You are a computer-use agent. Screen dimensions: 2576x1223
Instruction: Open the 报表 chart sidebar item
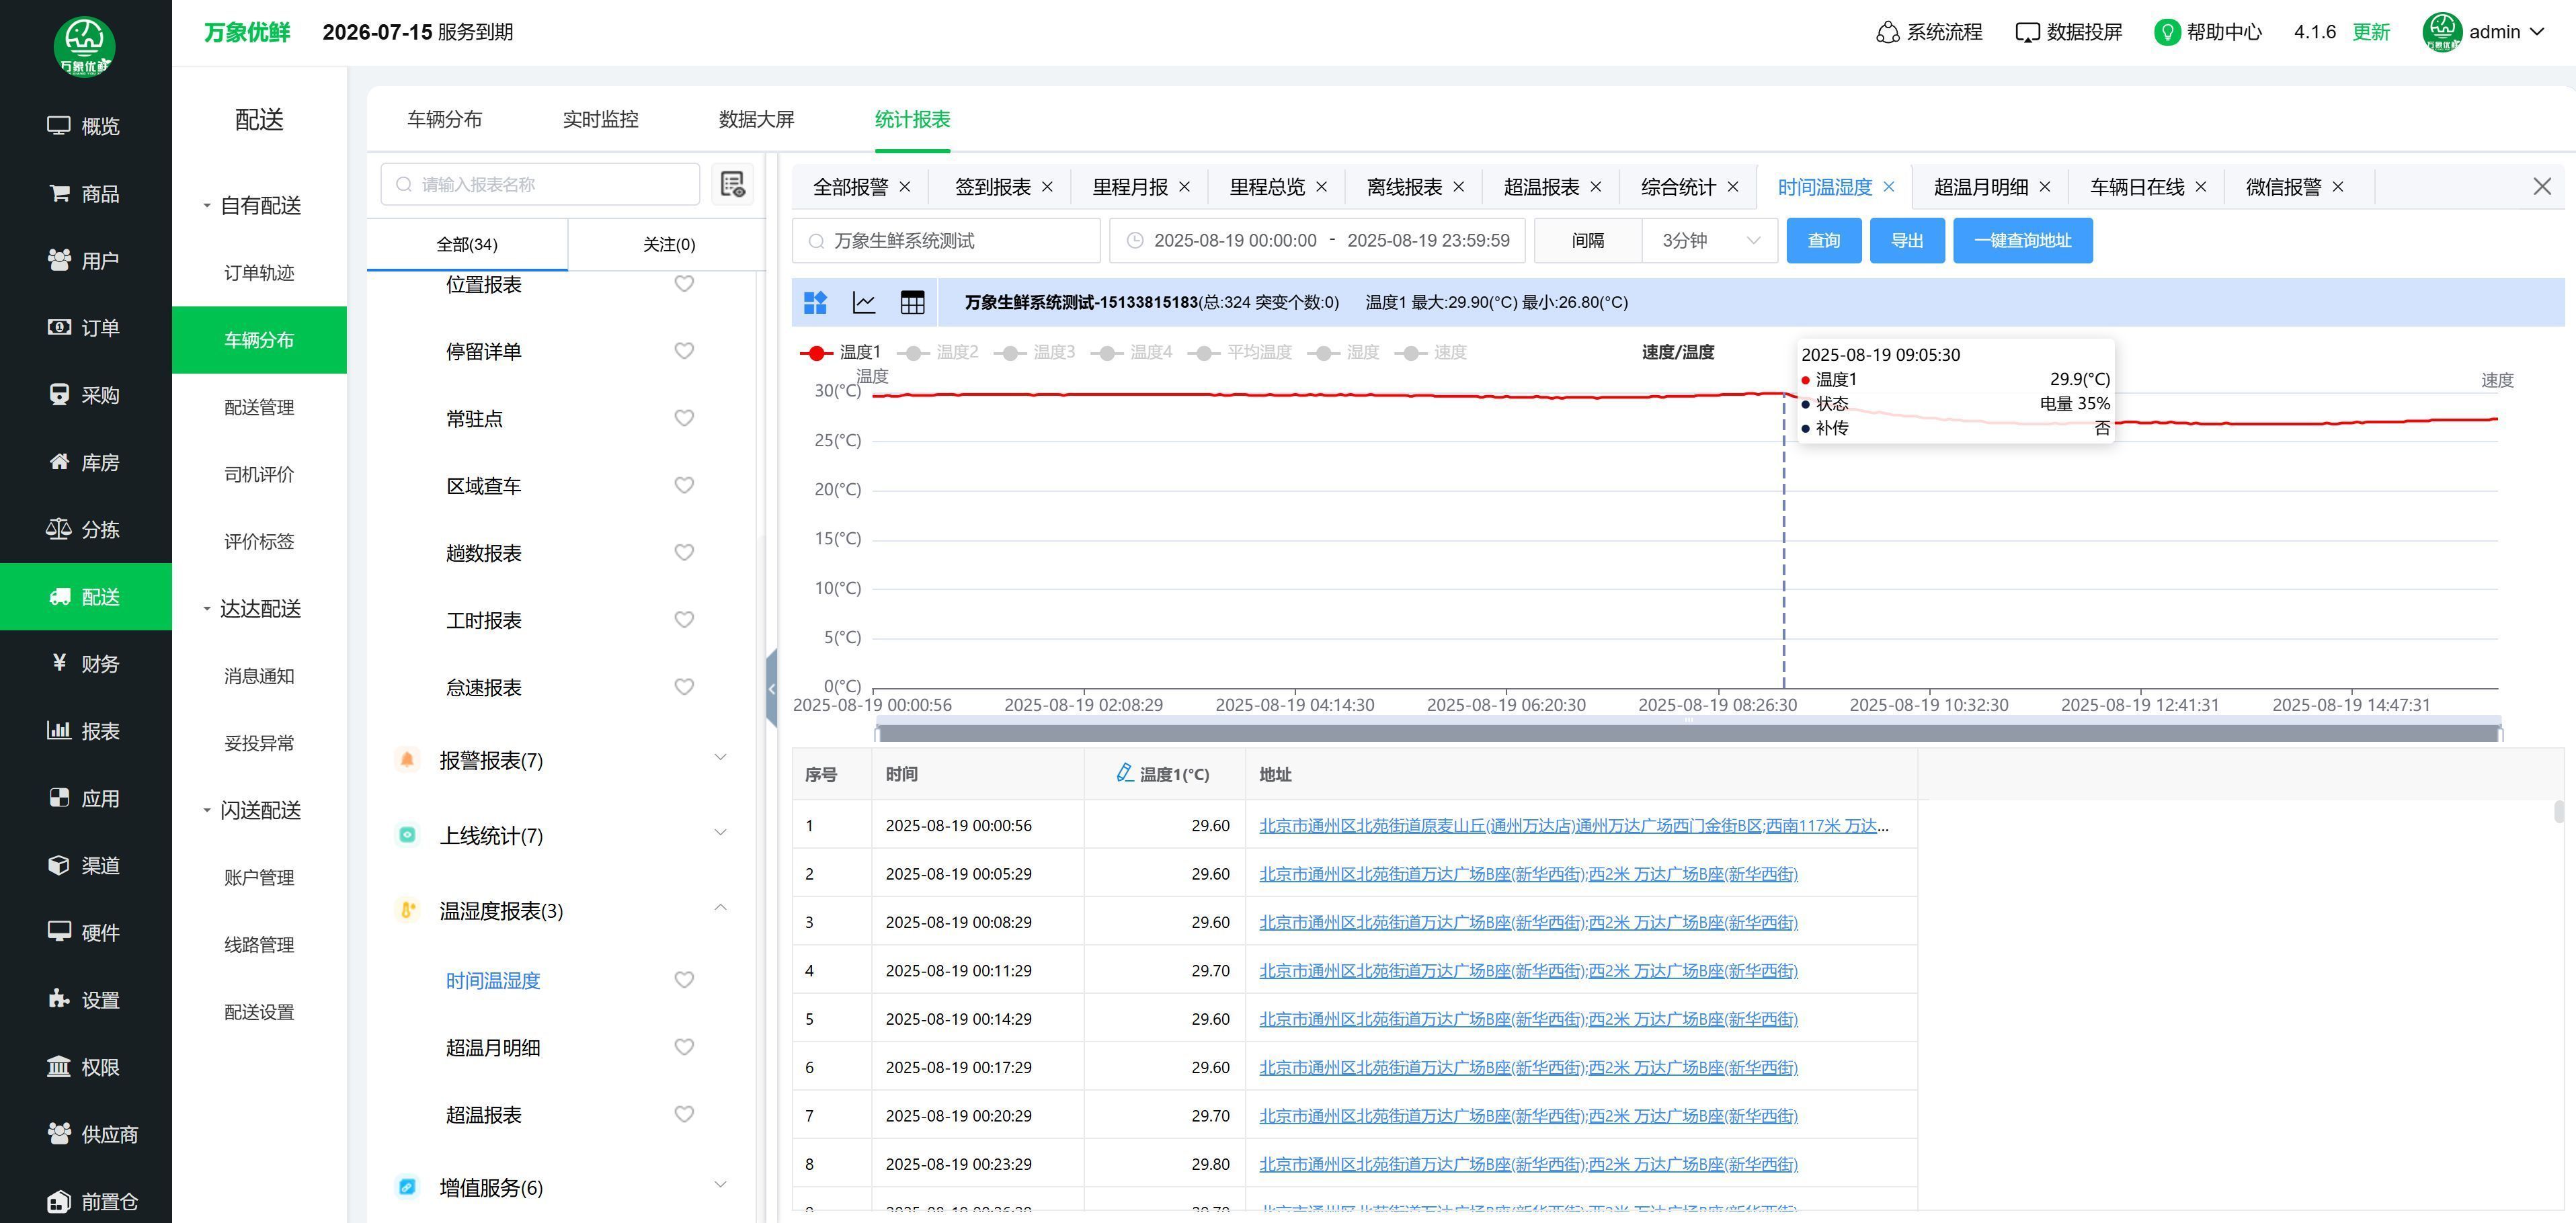85,730
